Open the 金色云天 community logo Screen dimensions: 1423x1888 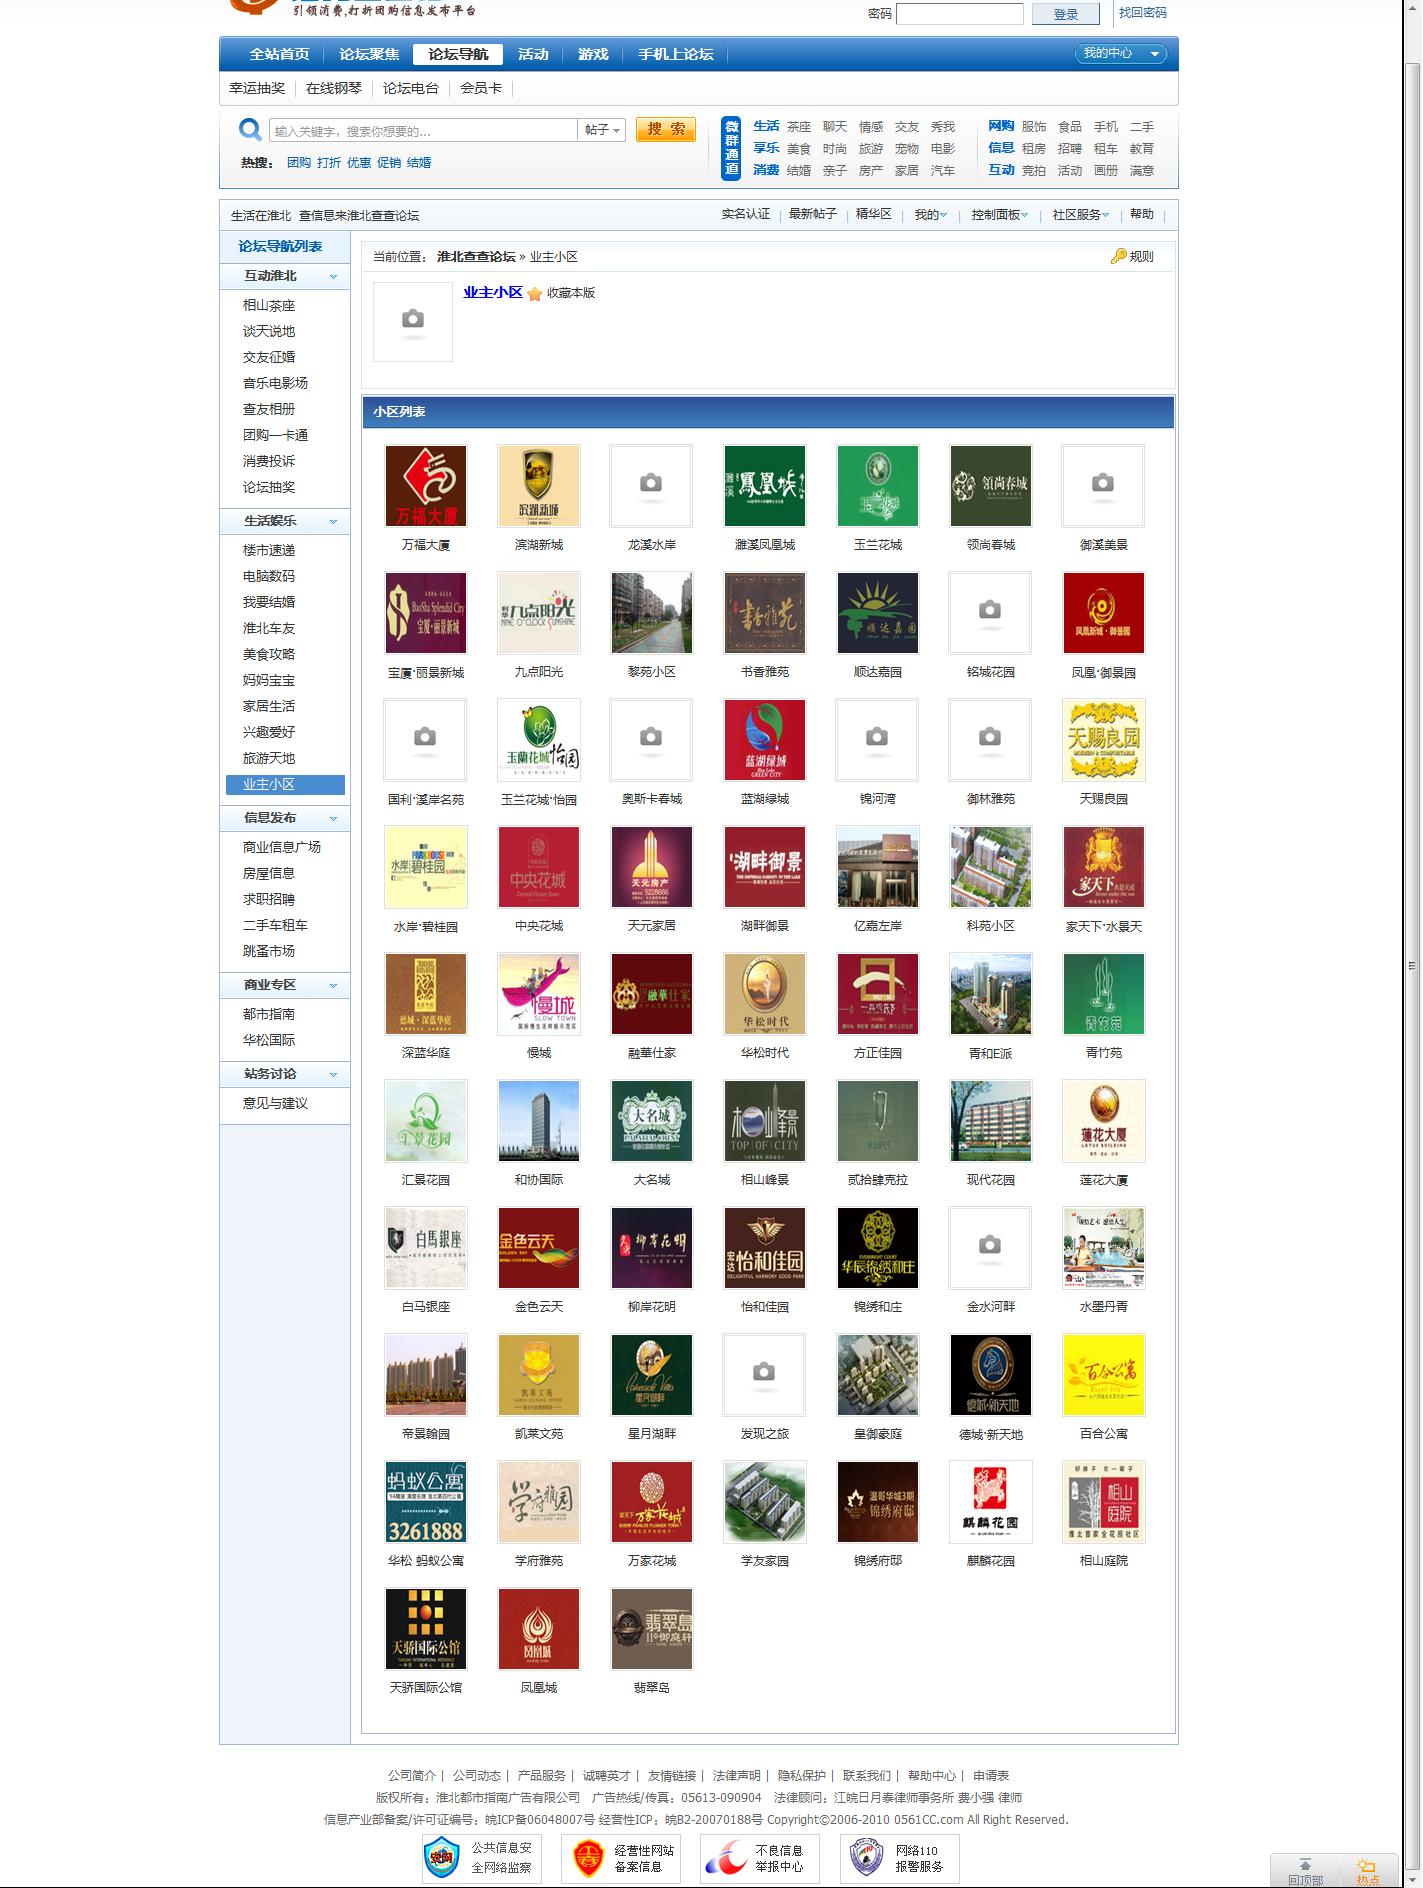pos(539,1248)
